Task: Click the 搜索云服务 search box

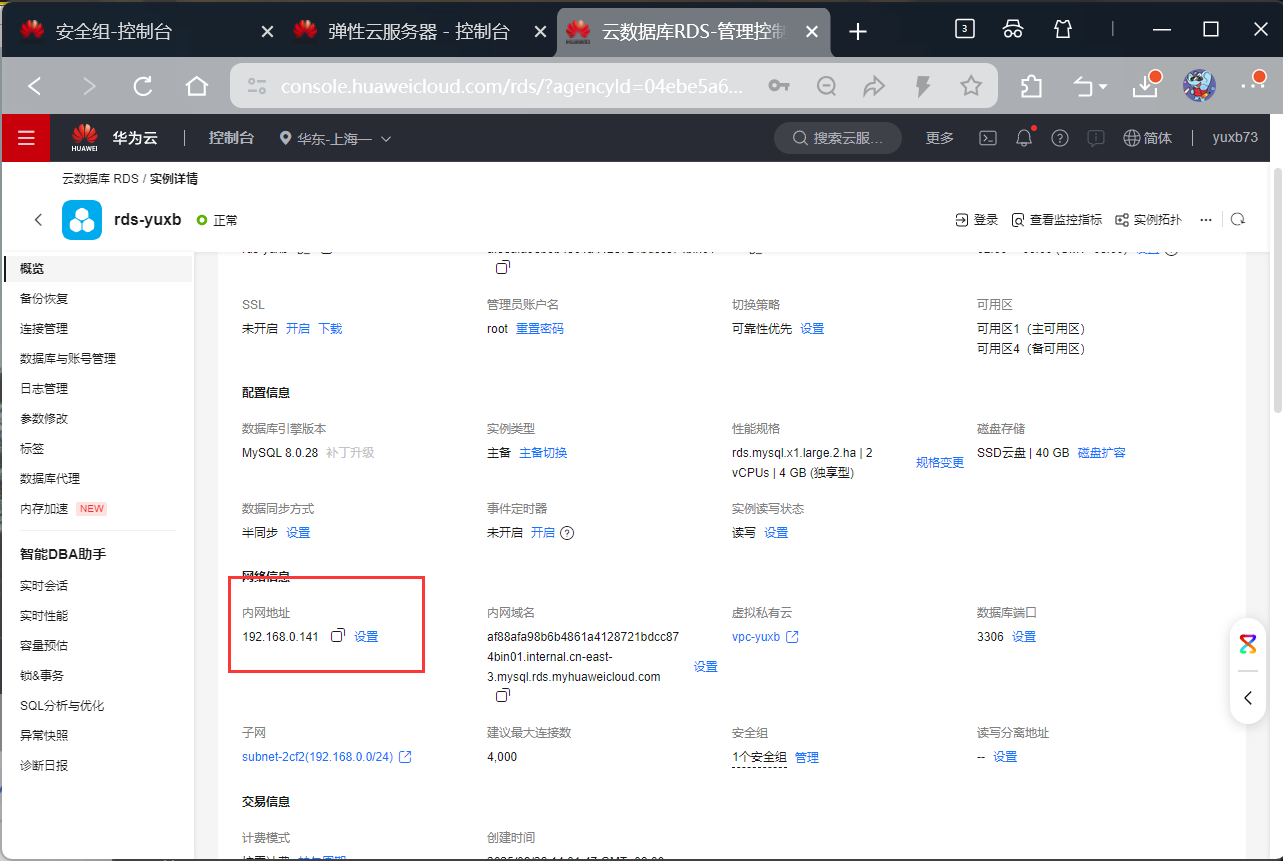Action: (x=838, y=138)
